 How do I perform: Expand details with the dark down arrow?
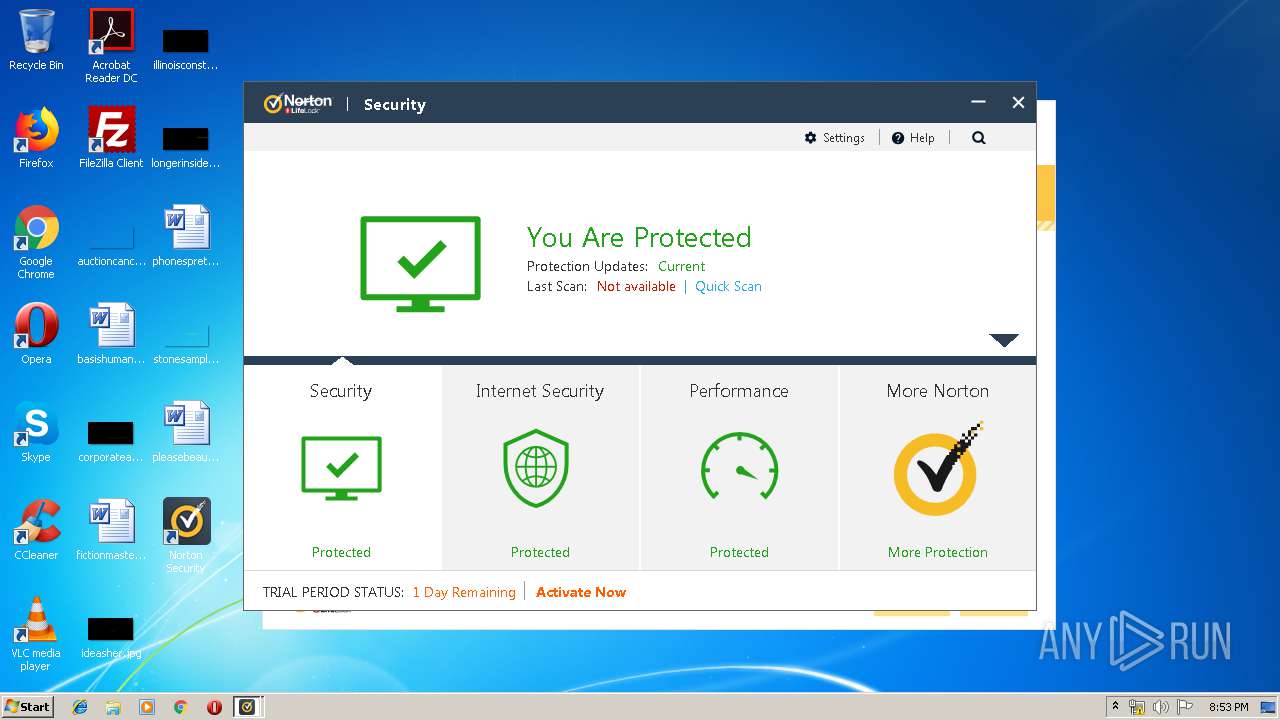(x=1004, y=340)
